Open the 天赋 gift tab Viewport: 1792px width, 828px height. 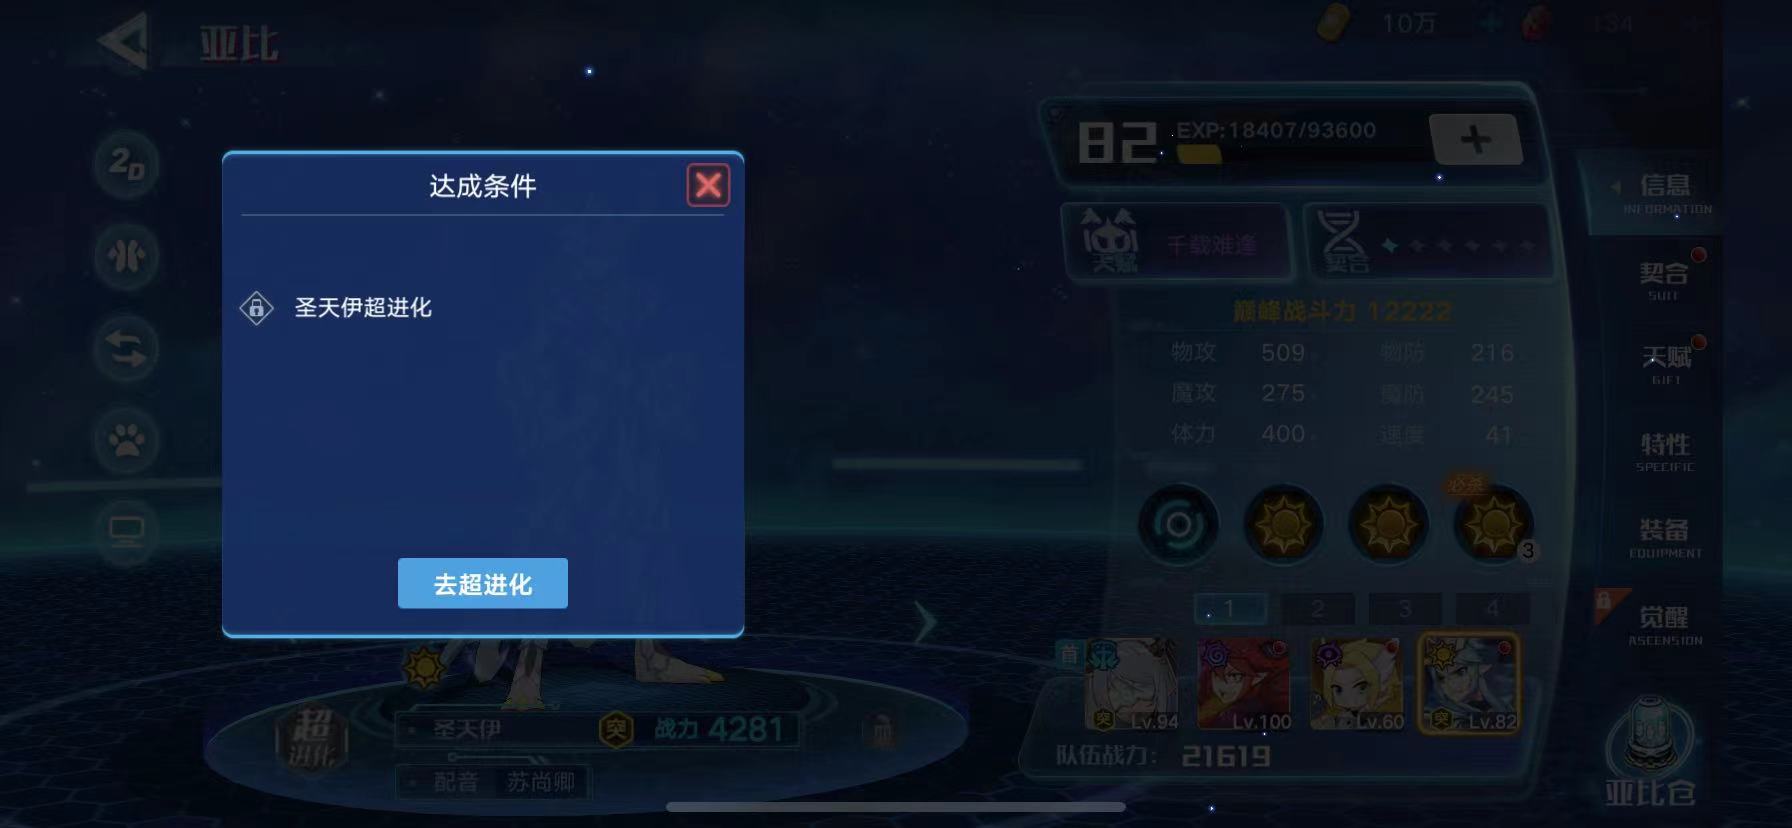[1665, 364]
